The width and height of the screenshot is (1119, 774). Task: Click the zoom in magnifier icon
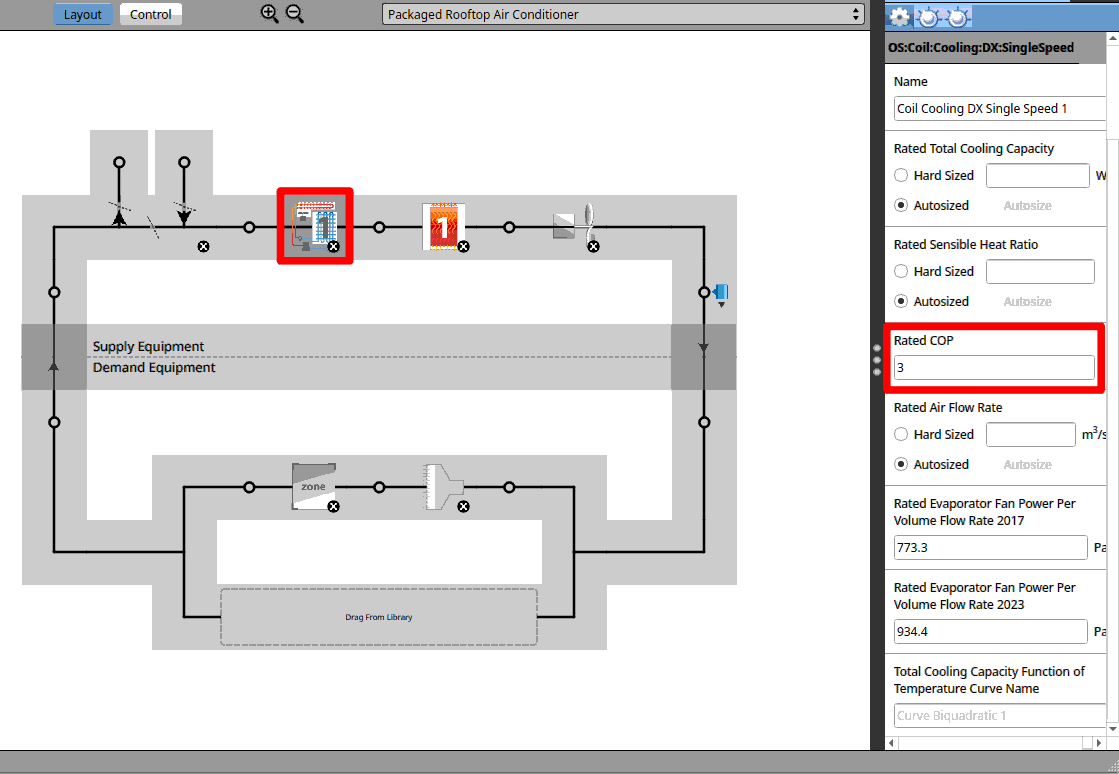pos(269,14)
